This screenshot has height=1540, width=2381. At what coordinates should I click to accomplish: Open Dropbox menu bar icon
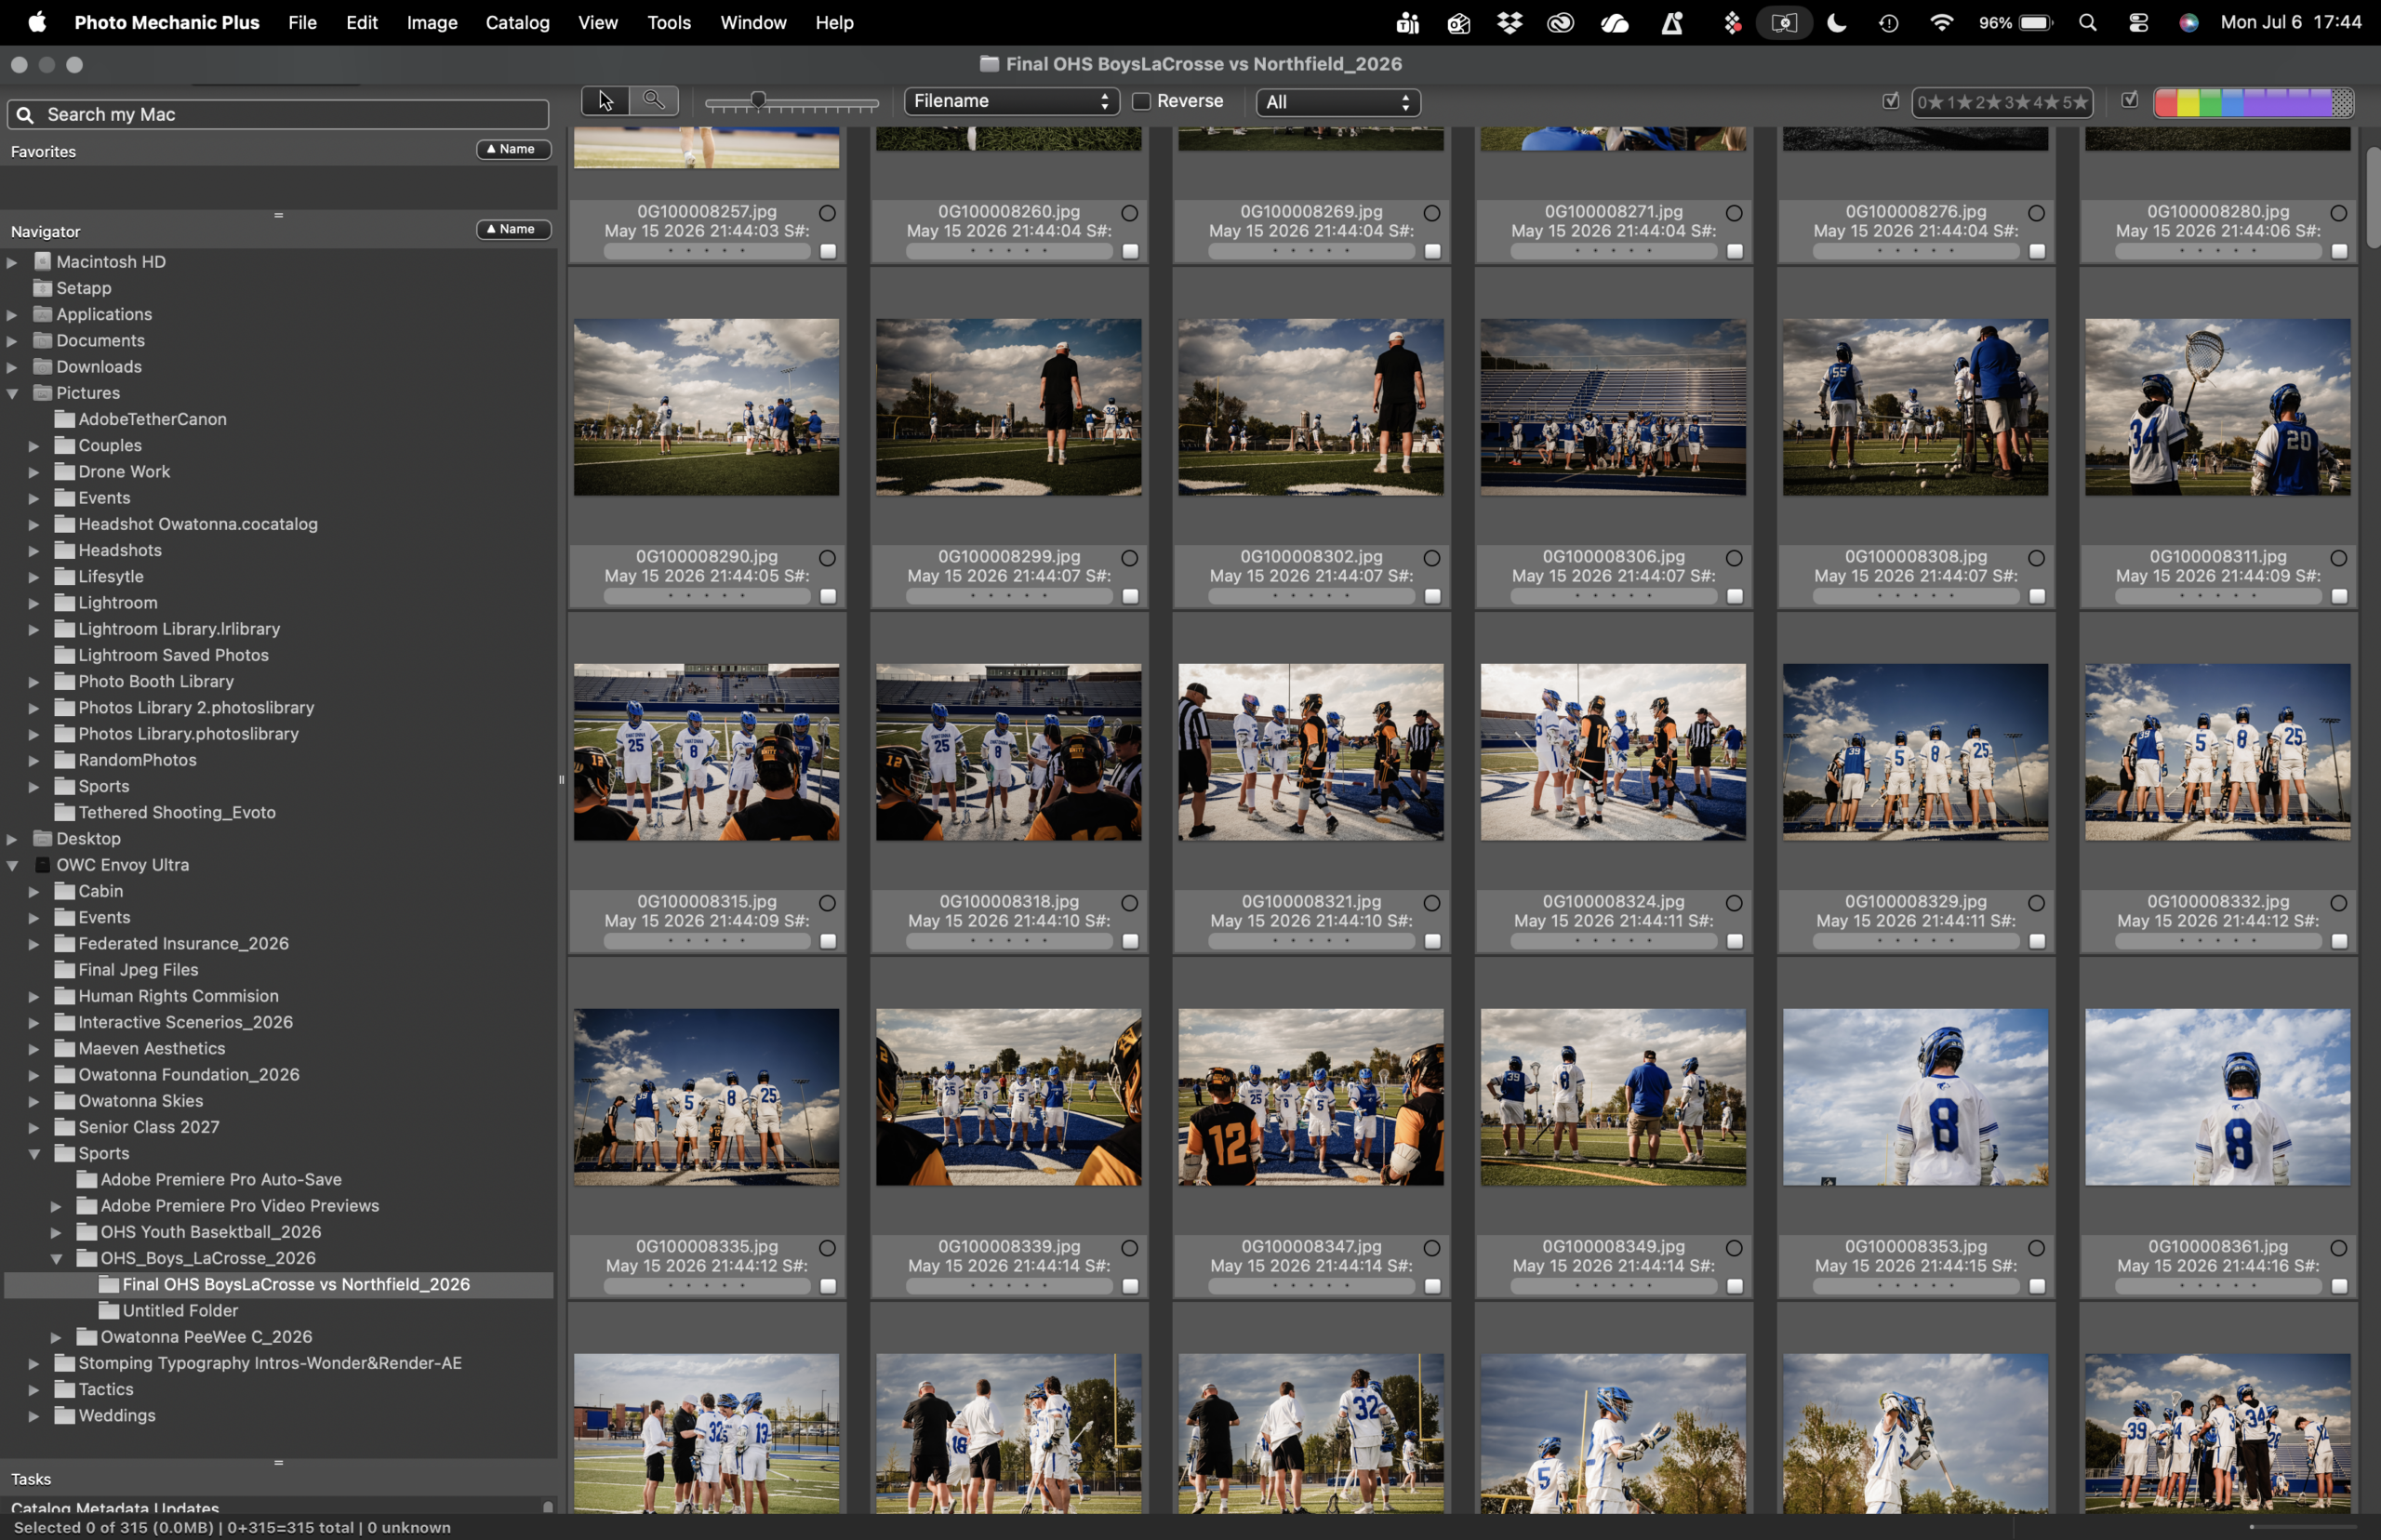[x=1509, y=23]
